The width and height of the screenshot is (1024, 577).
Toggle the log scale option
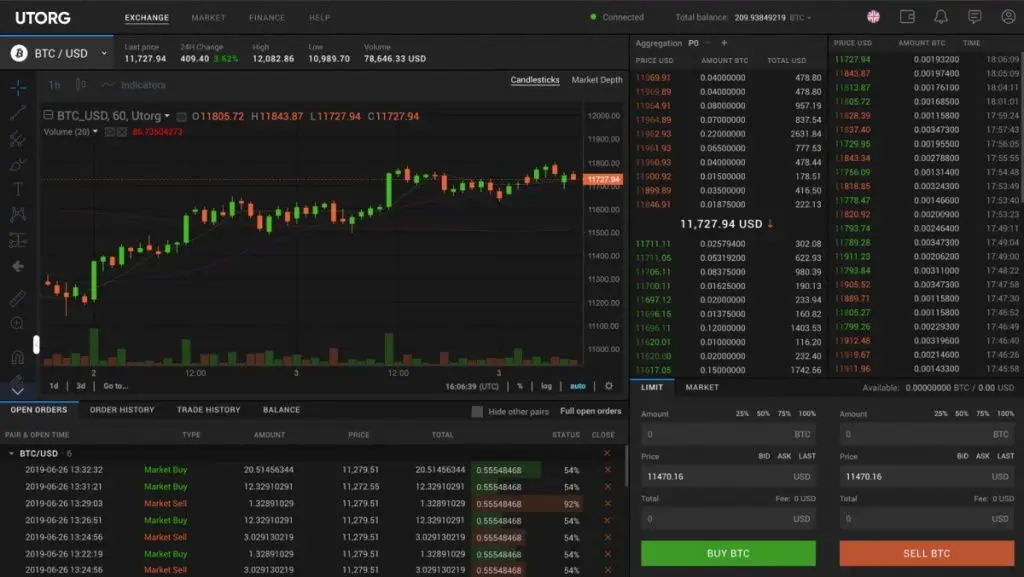(546, 386)
